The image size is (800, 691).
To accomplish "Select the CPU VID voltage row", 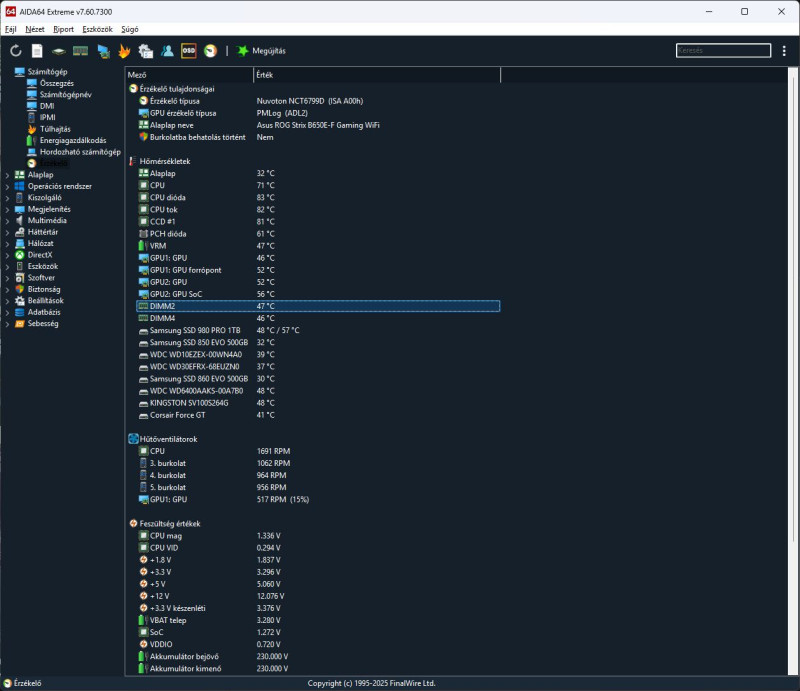I will click(x=318, y=548).
